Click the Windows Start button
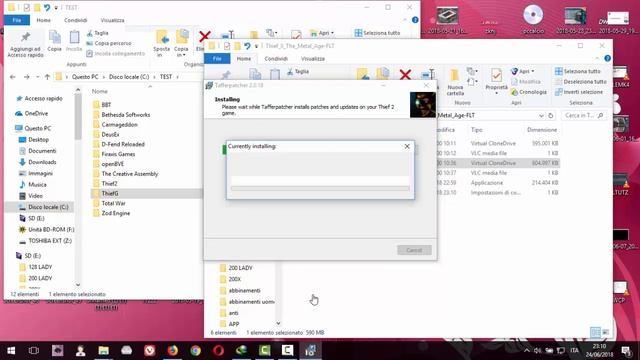Screen dimensions: 640x360 [11, 350]
